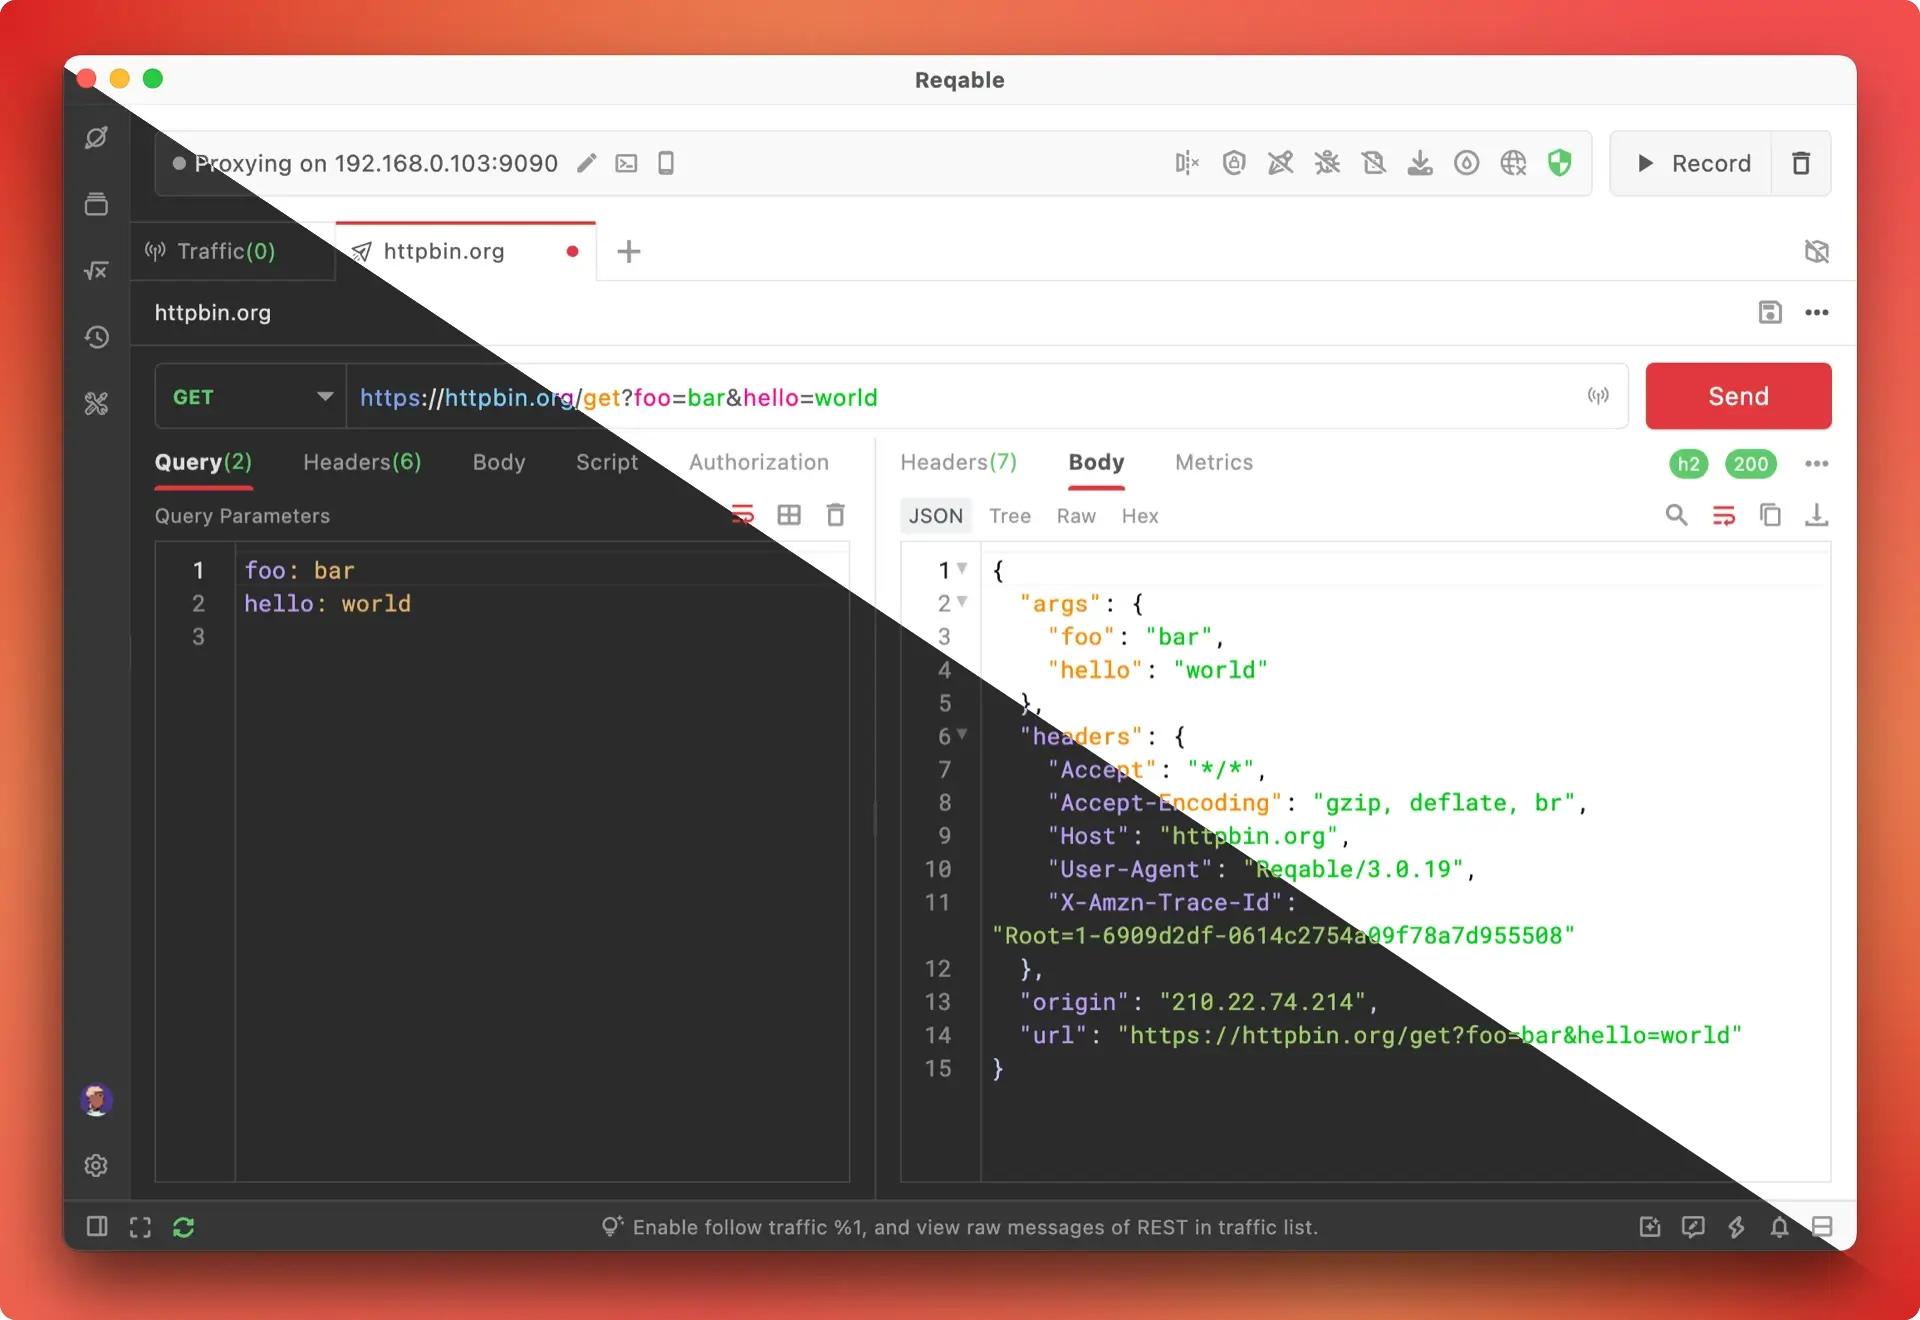This screenshot has height=1320, width=1920.
Task: Open History from the left sidebar
Action: coord(96,337)
